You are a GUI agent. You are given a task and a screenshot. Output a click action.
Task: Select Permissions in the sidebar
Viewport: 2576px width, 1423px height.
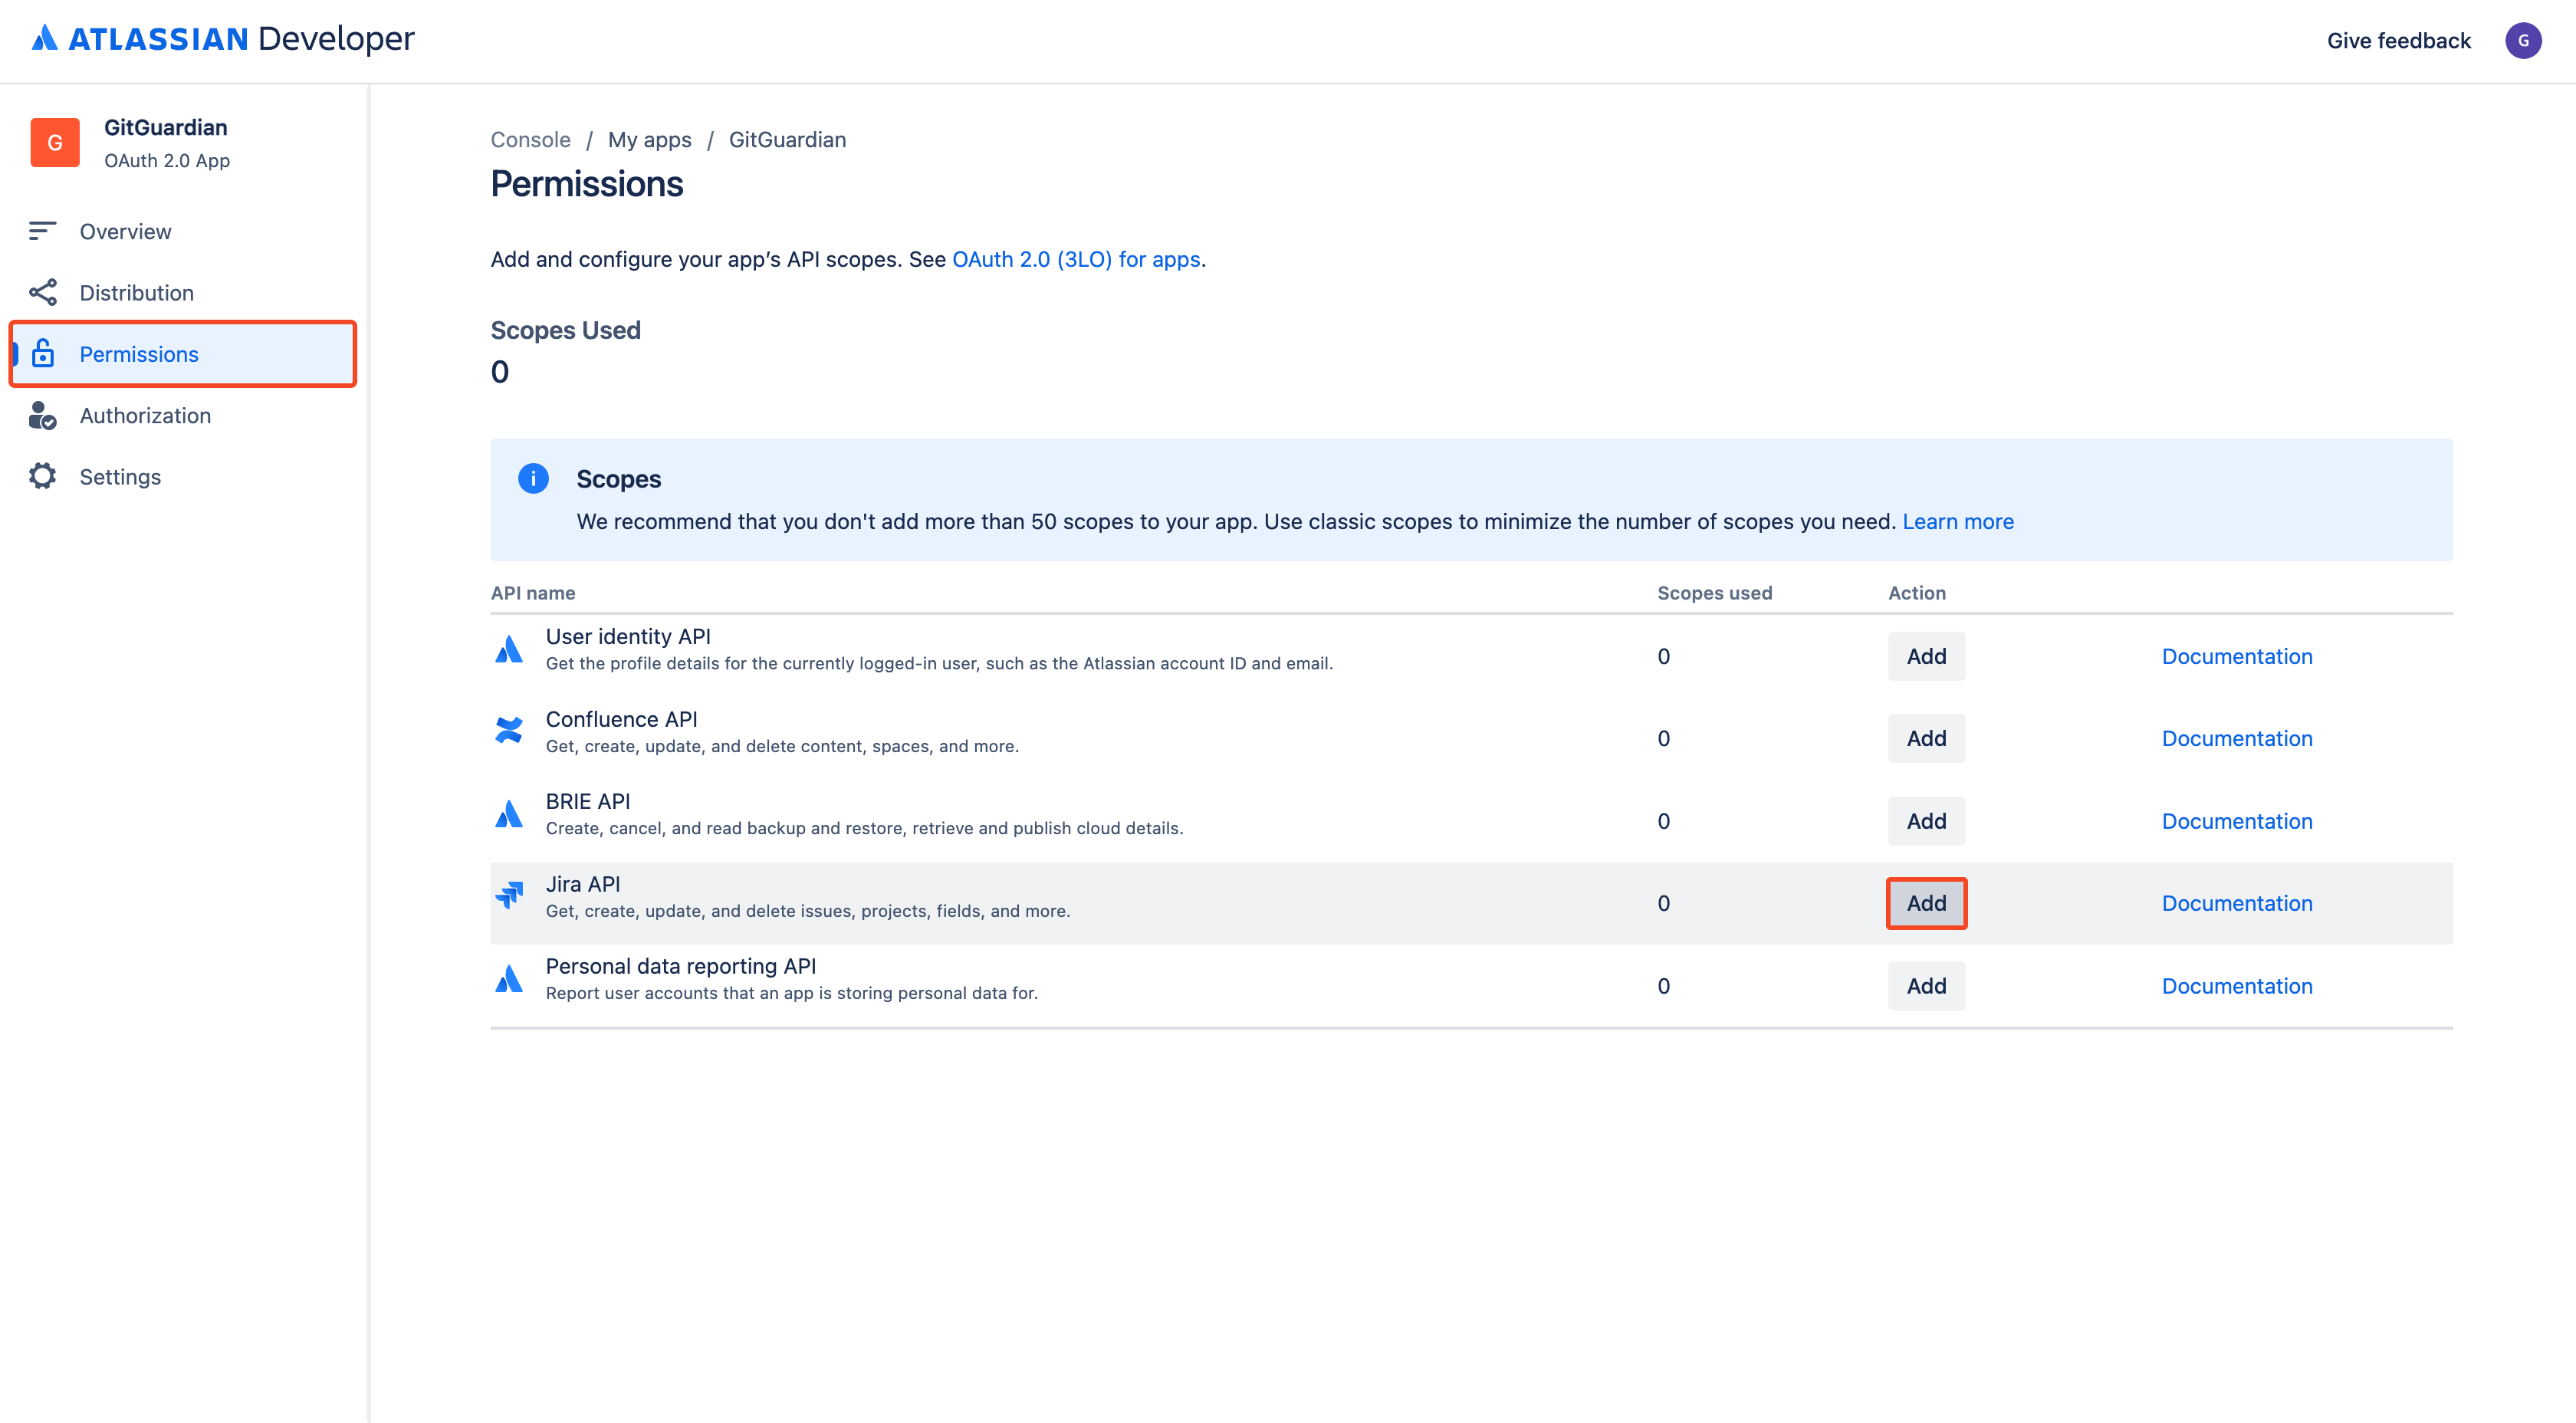[x=183, y=354]
